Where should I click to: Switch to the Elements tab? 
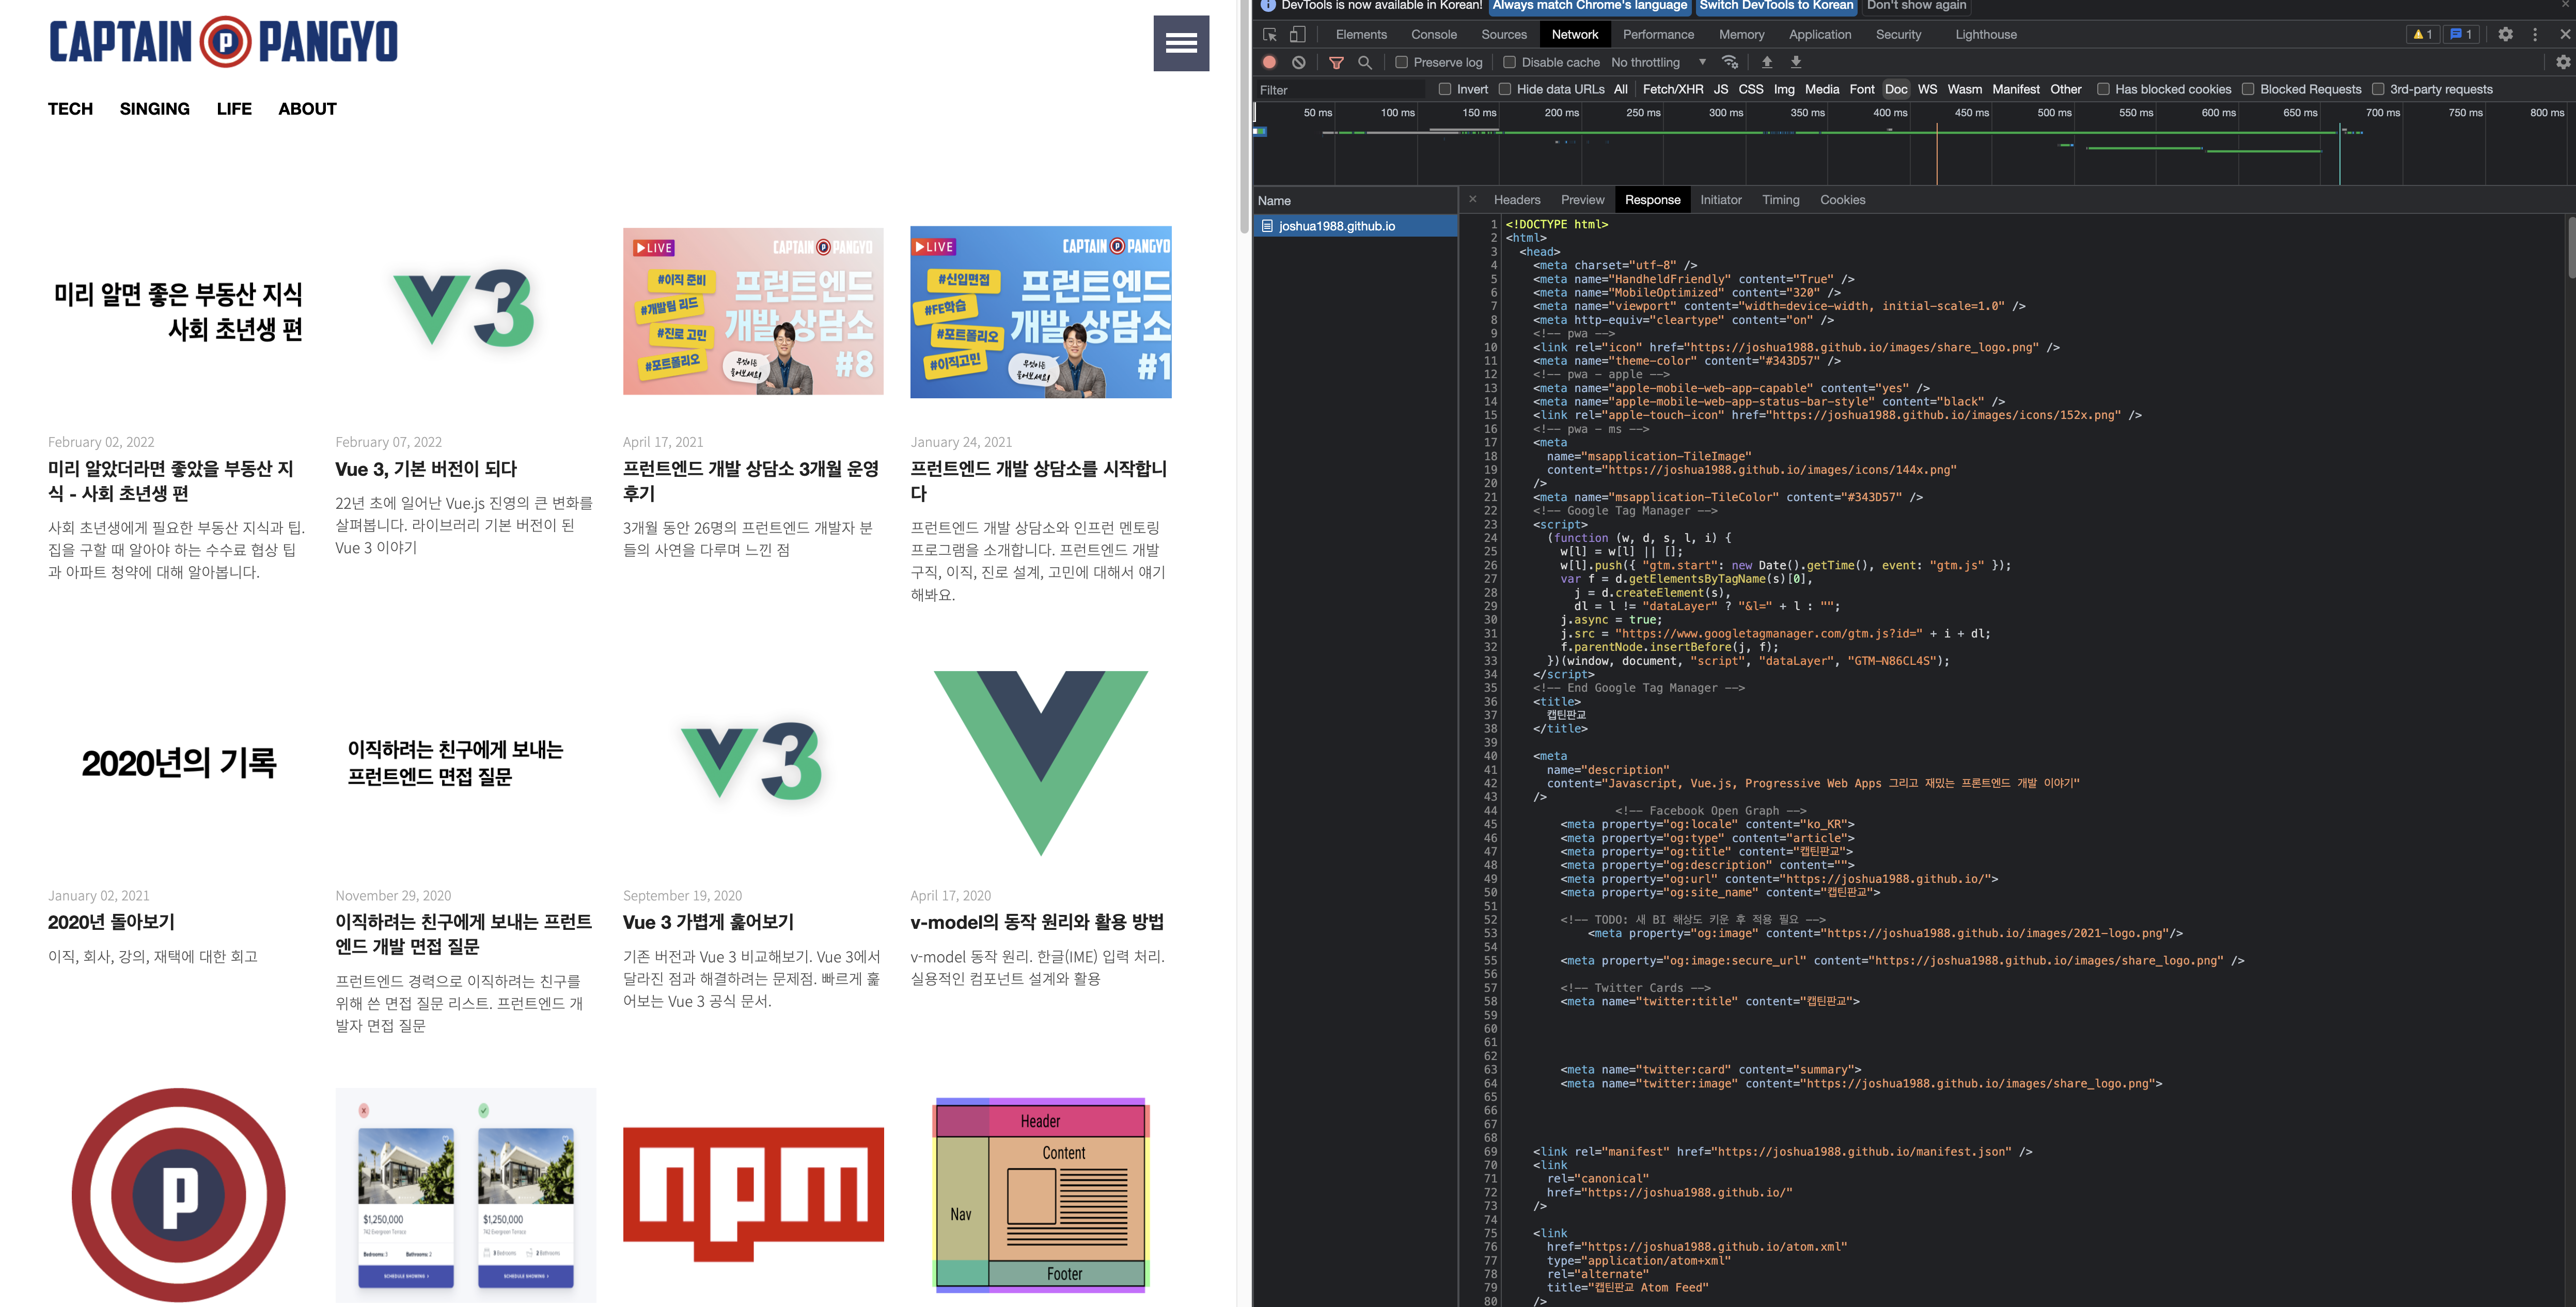click(x=1361, y=34)
